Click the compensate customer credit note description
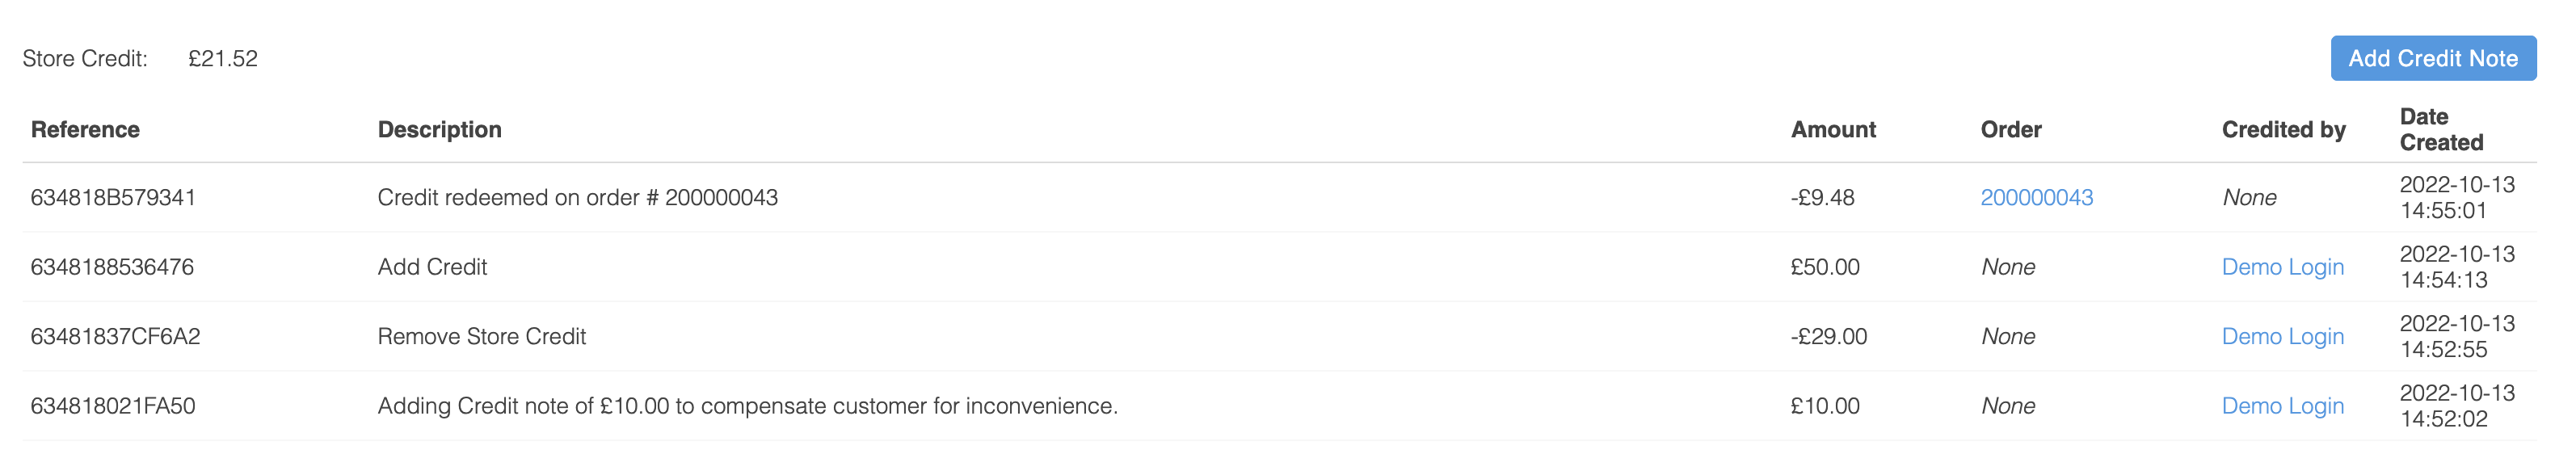The height and width of the screenshot is (475, 2576). [x=747, y=406]
